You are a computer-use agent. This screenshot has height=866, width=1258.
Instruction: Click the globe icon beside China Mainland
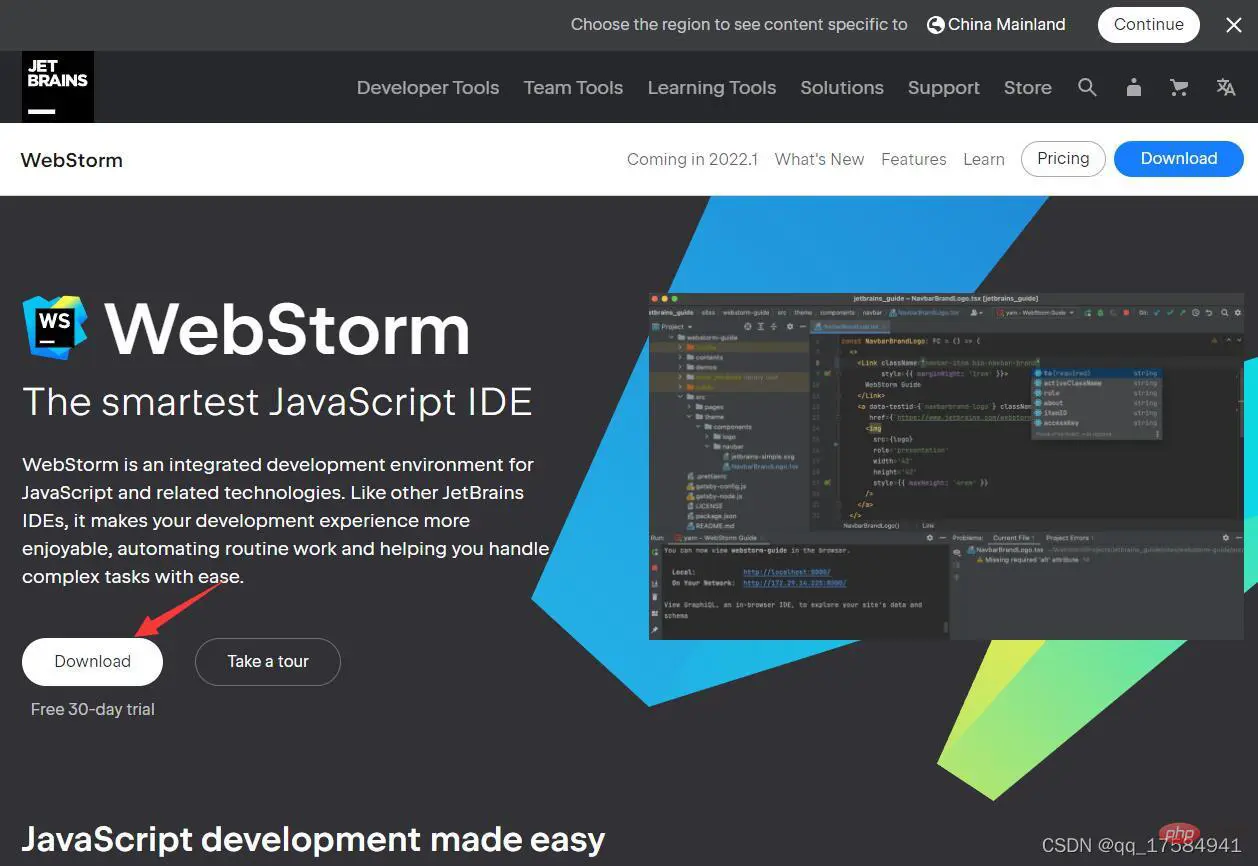click(x=935, y=25)
